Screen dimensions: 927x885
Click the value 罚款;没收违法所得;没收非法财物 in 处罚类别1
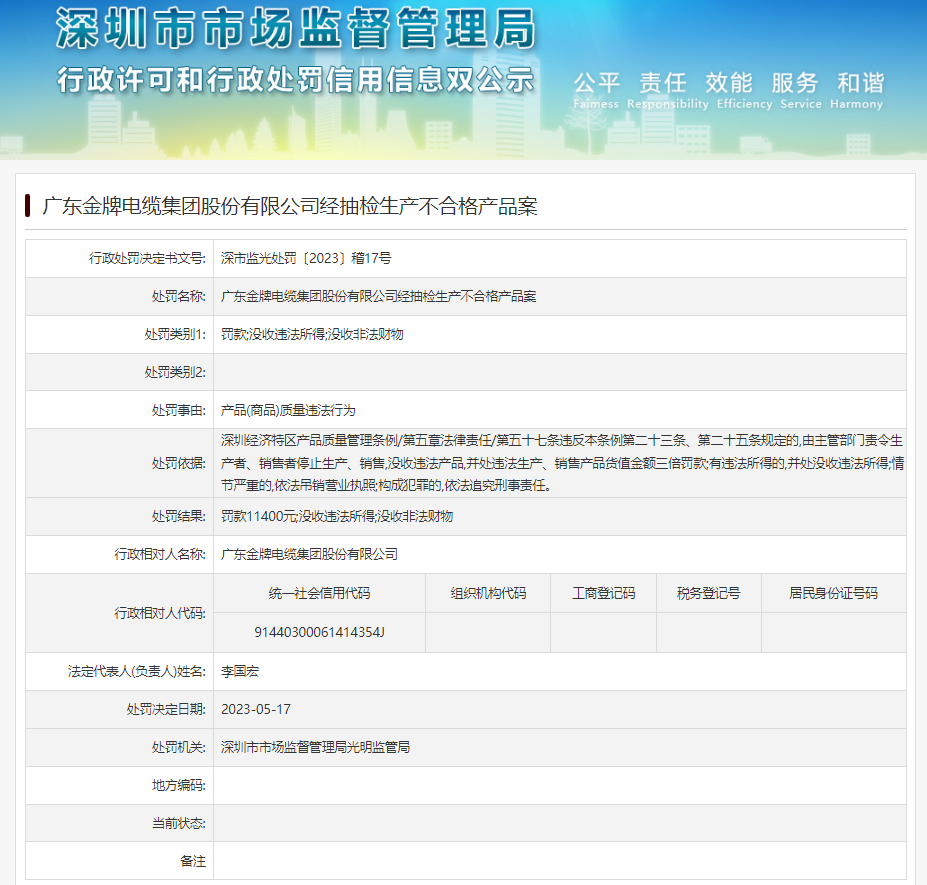312,335
